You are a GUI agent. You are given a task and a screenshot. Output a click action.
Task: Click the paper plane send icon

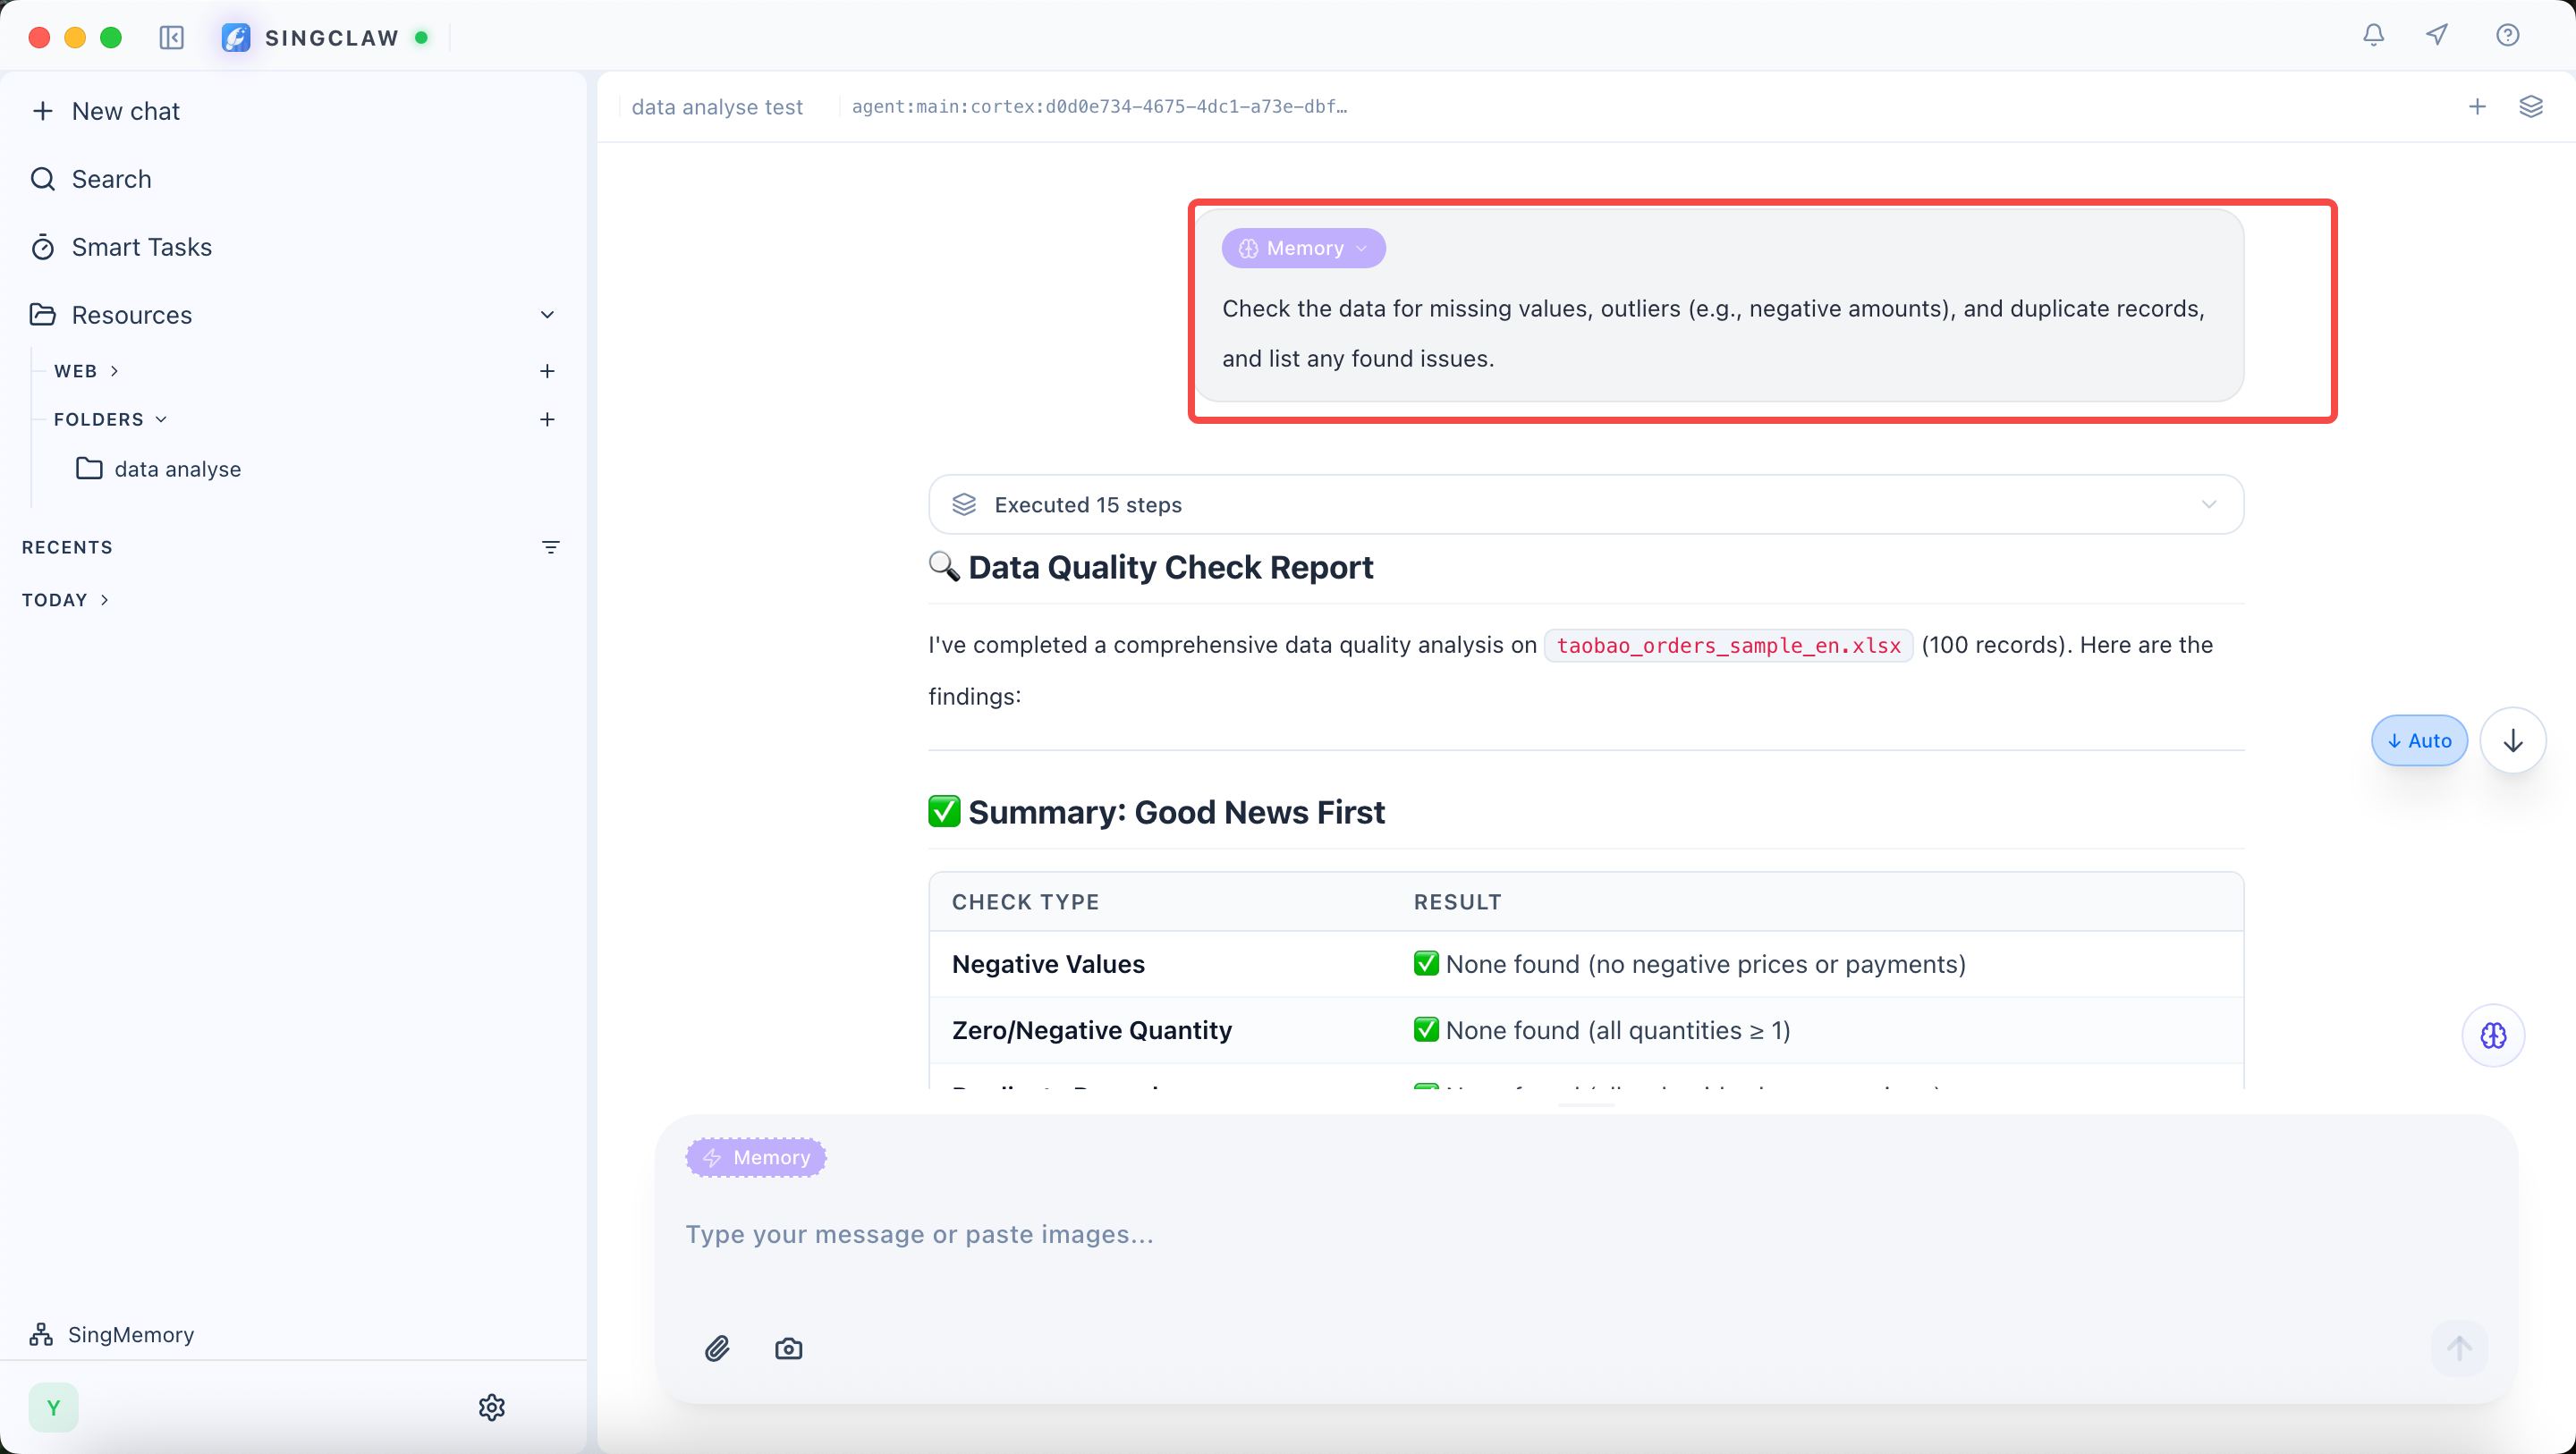click(x=2437, y=36)
